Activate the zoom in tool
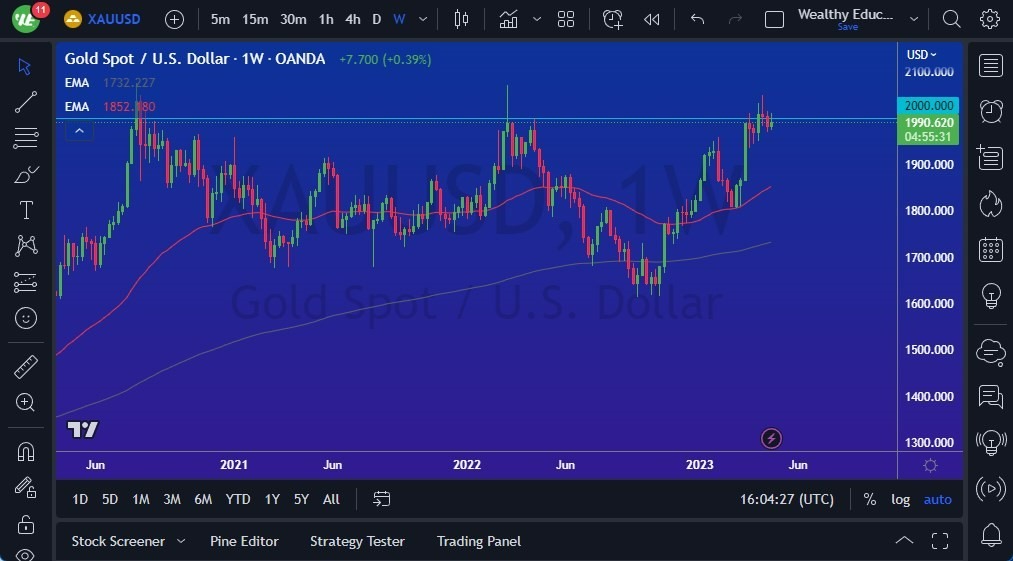The width and height of the screenshot is (1013, 561). pos(25,403)
